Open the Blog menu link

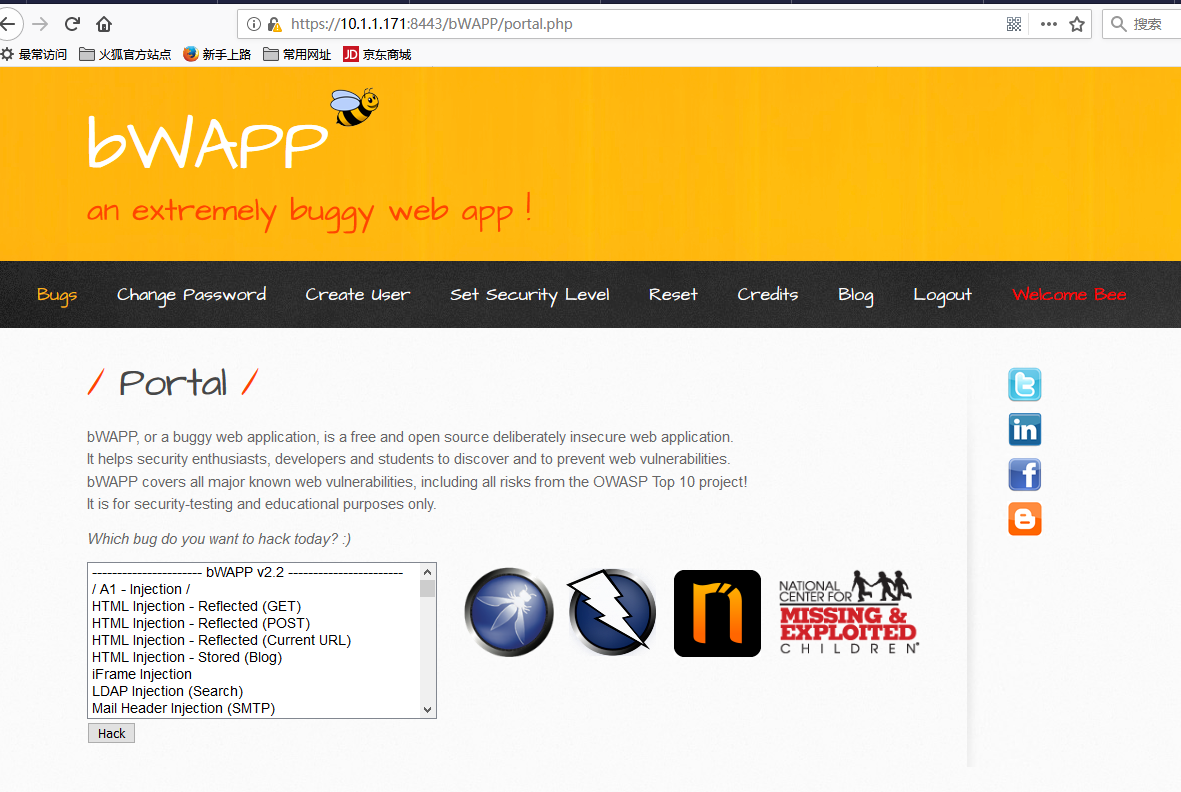(856, 295)
